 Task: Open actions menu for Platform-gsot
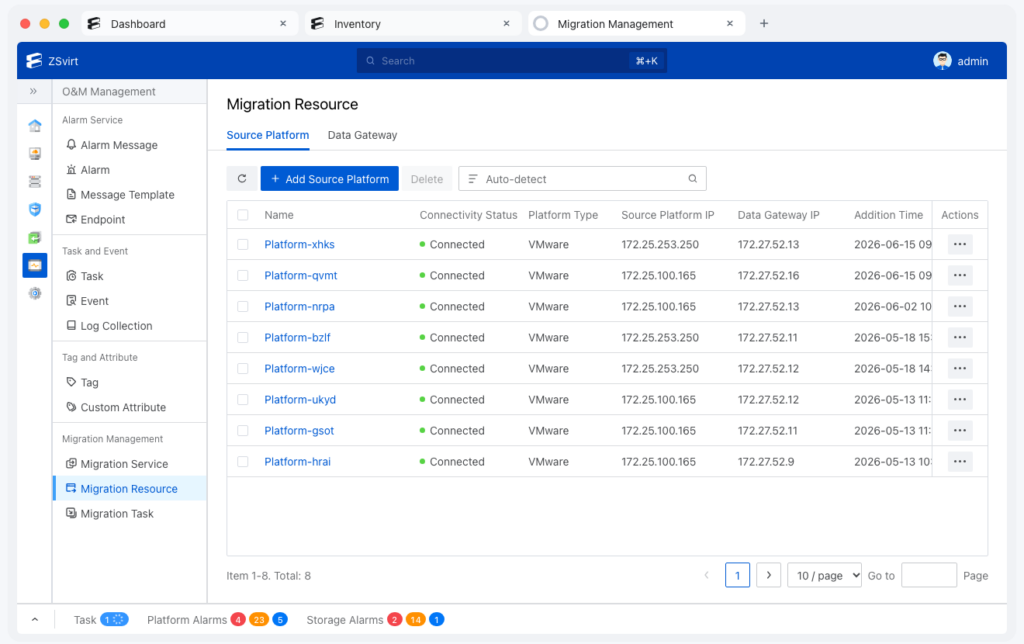point(959,430)
